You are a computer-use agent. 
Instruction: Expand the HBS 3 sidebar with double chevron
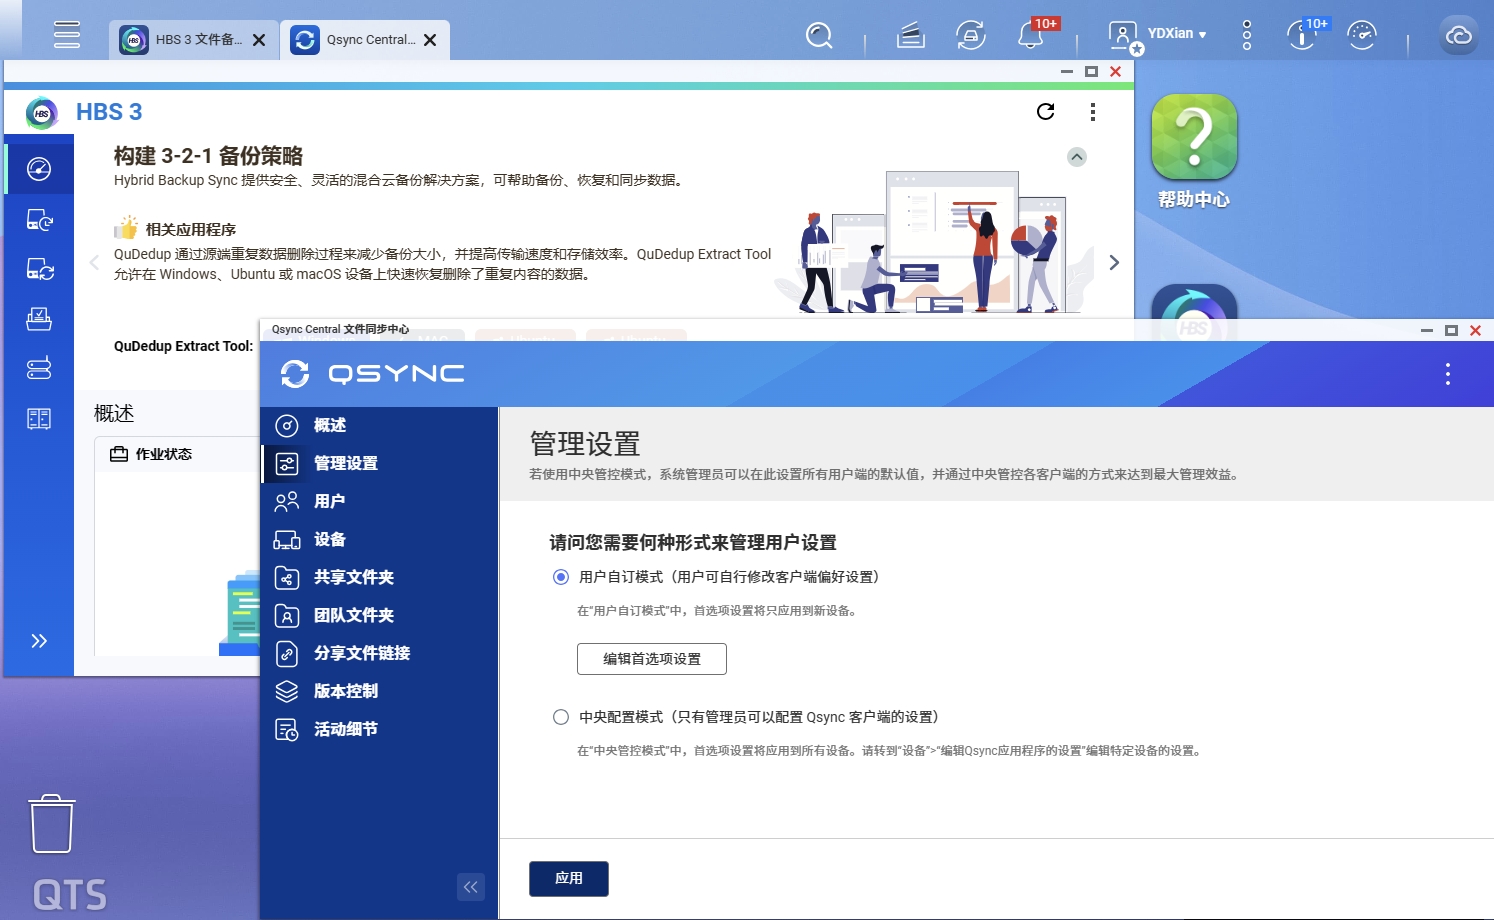click(x=39, y=641)
